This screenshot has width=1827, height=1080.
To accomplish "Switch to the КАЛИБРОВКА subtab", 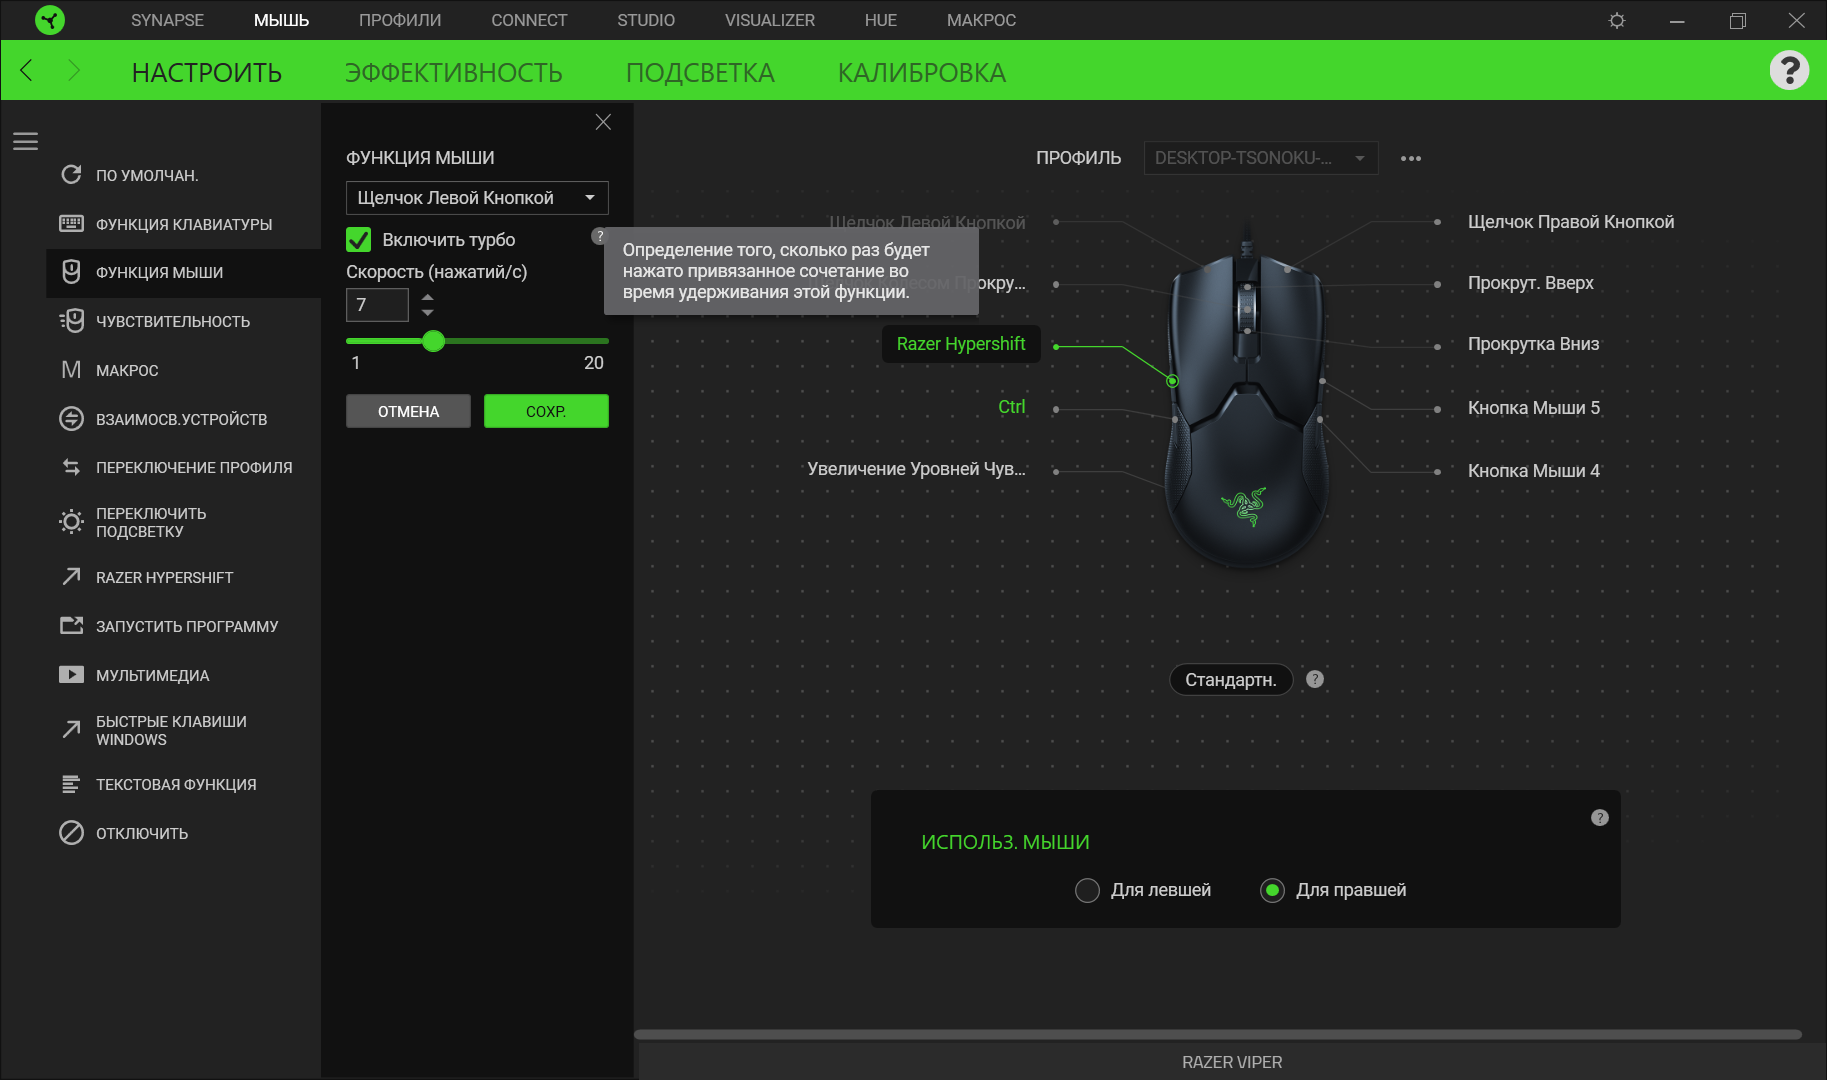I will 922,72.
